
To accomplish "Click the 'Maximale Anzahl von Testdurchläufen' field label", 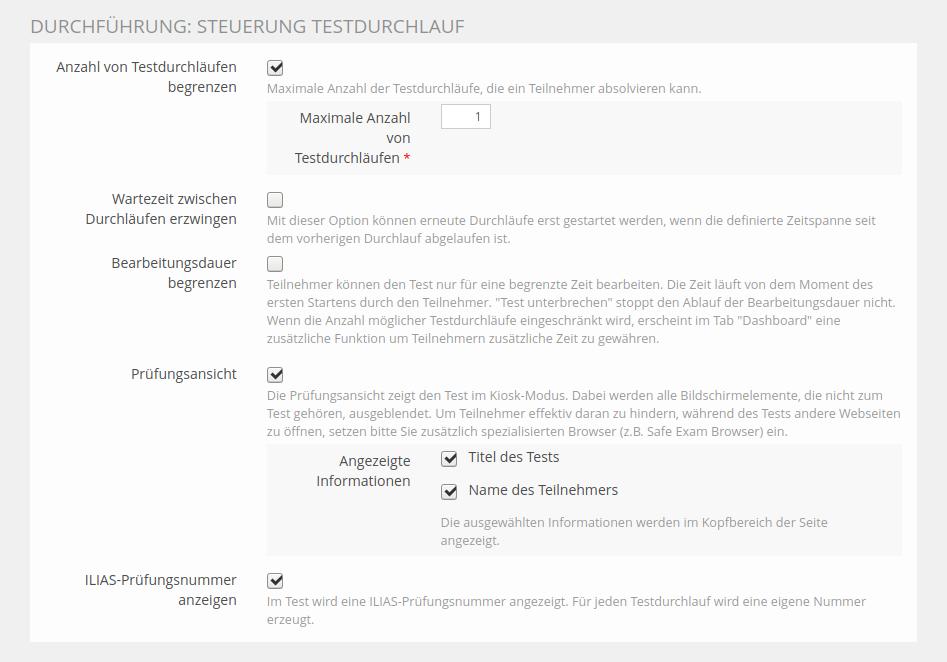I will click(x=354, y=138).
